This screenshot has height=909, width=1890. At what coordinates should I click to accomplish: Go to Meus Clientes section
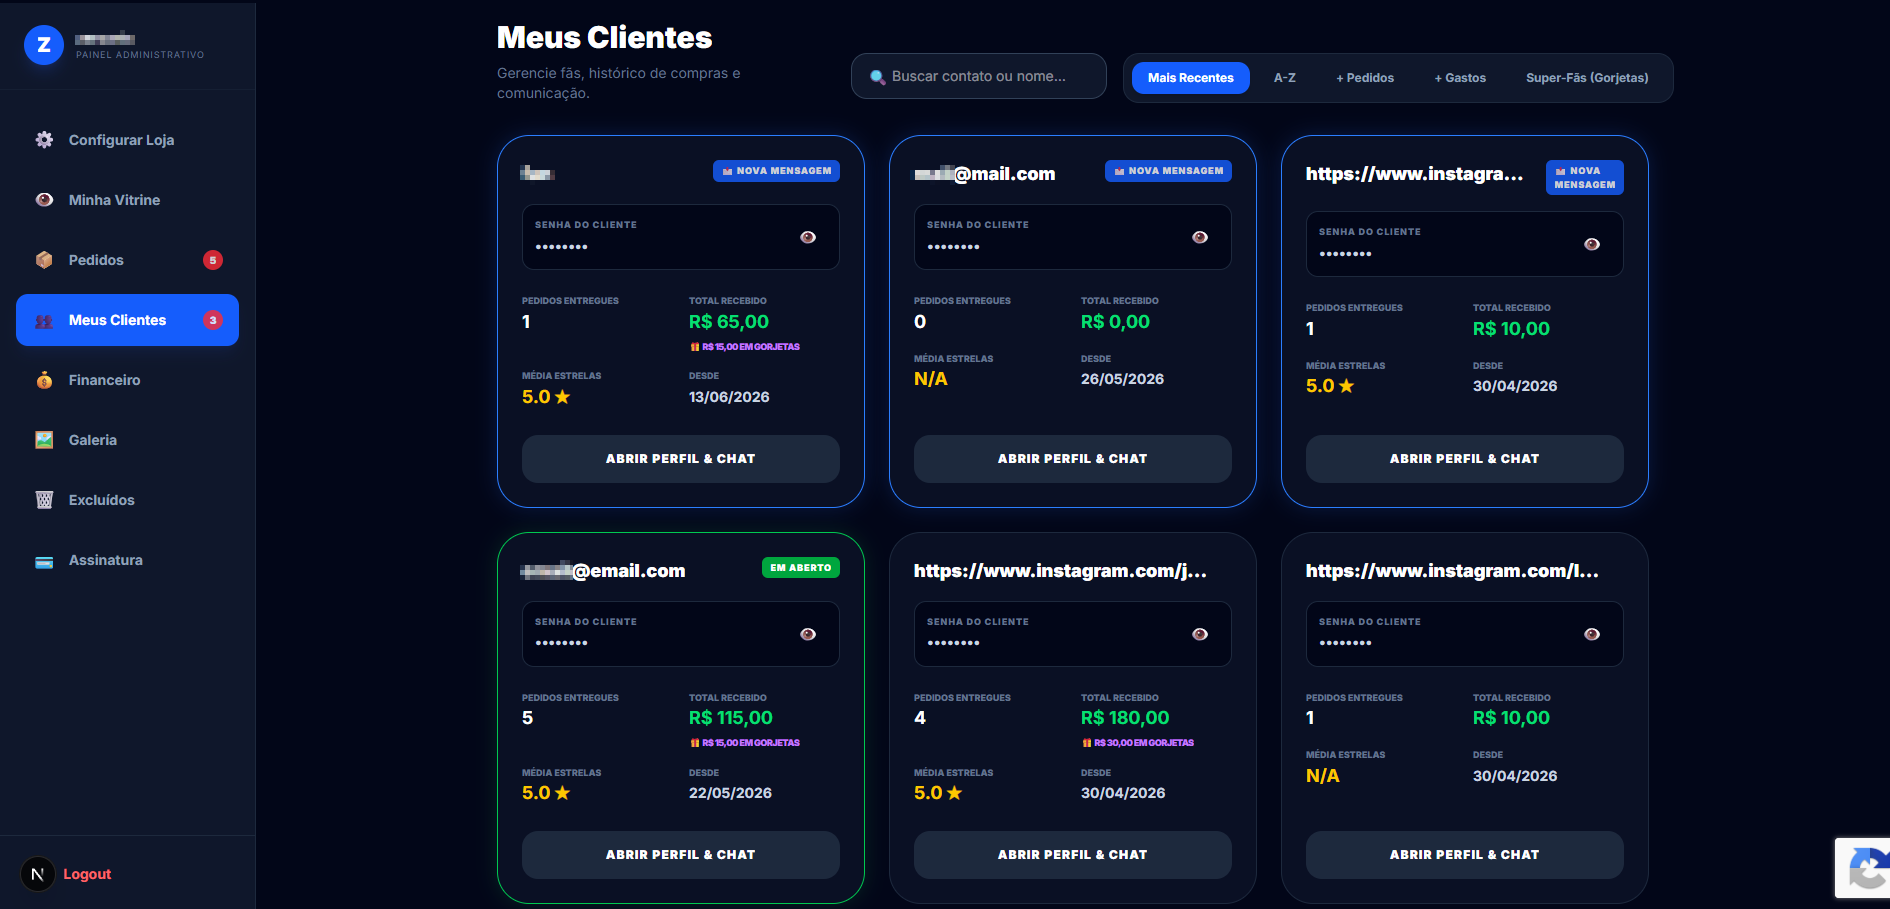[127, 320]
